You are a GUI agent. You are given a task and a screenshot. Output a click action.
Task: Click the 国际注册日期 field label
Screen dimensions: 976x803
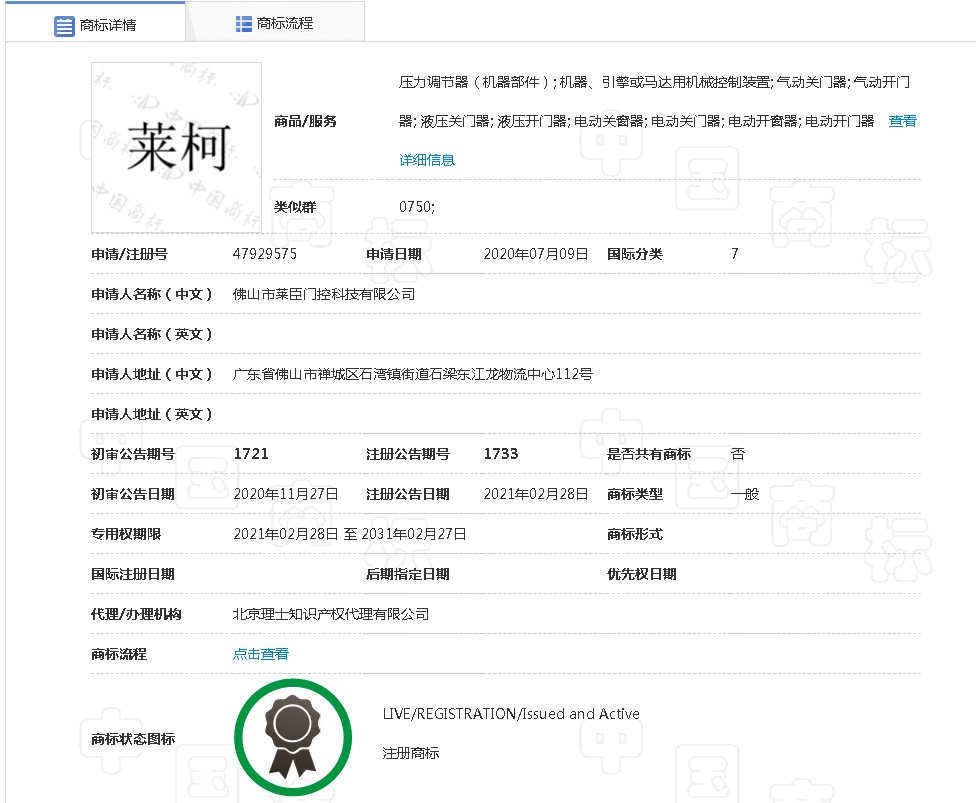133,574
